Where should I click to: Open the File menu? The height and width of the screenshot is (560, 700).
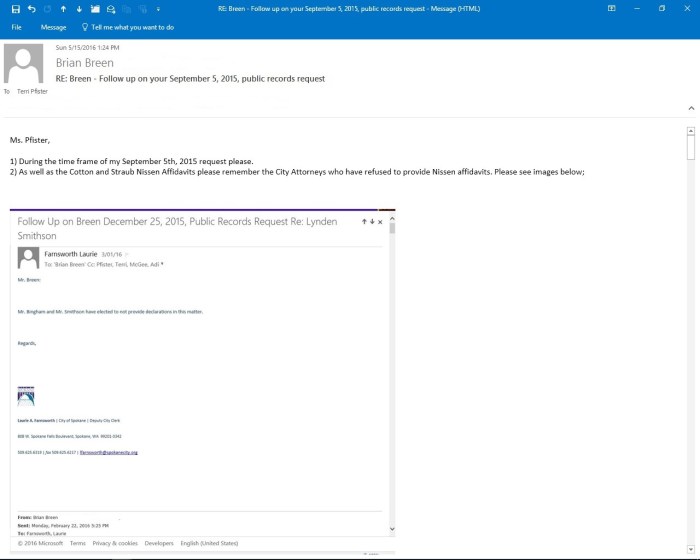point(16,28)
